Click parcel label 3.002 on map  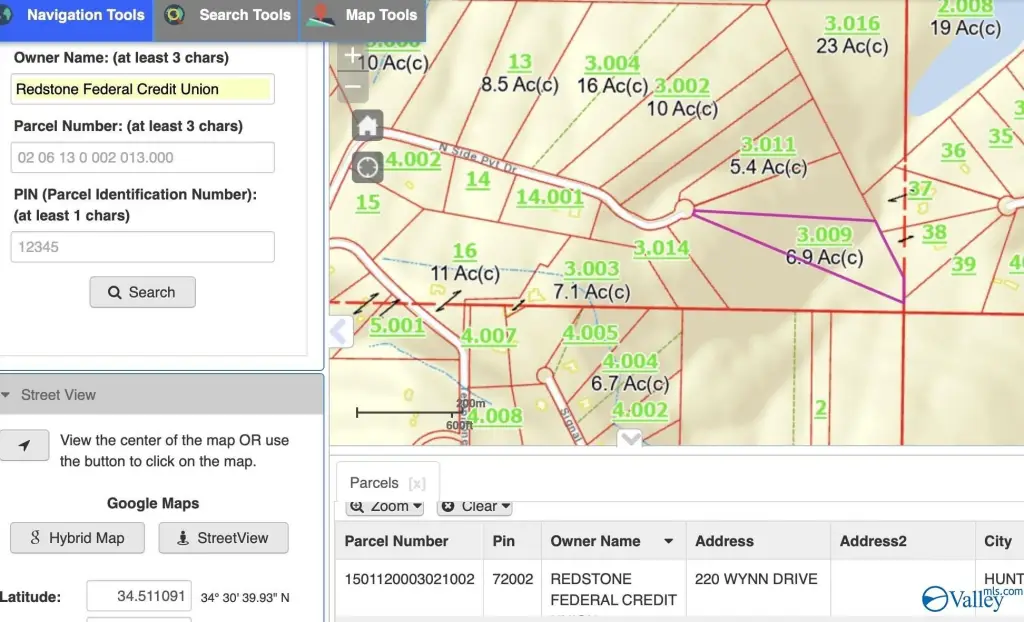(682, 86)
